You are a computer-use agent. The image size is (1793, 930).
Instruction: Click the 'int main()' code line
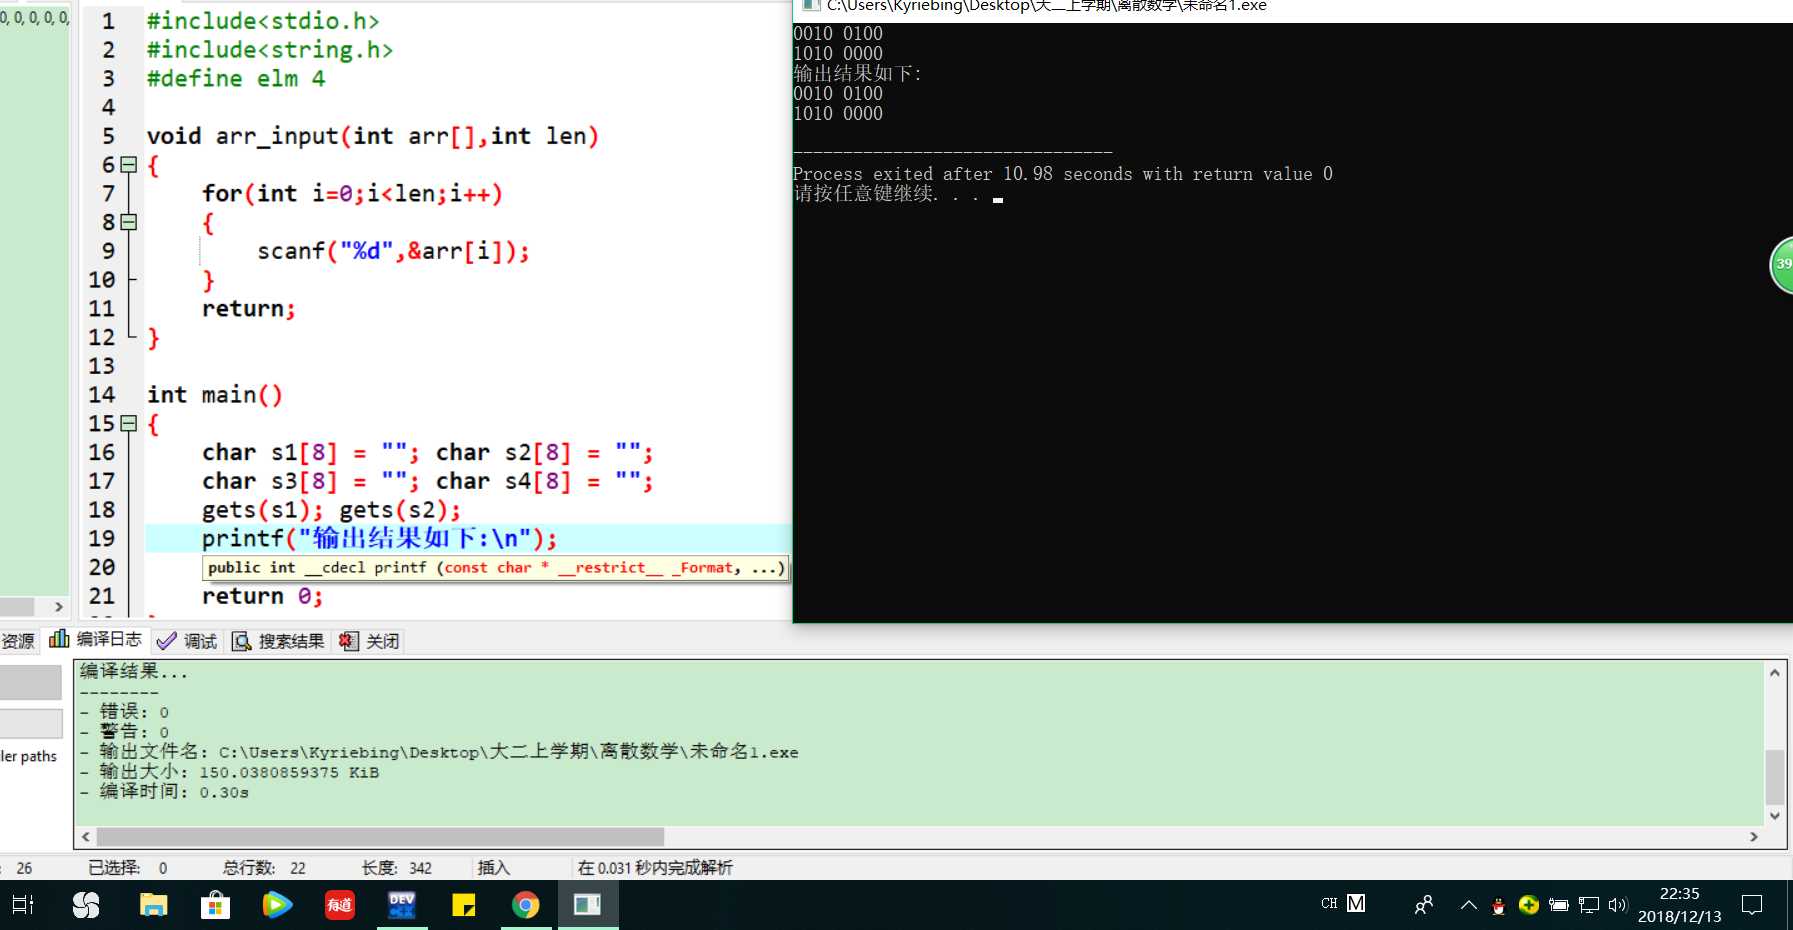pos(215,395)
